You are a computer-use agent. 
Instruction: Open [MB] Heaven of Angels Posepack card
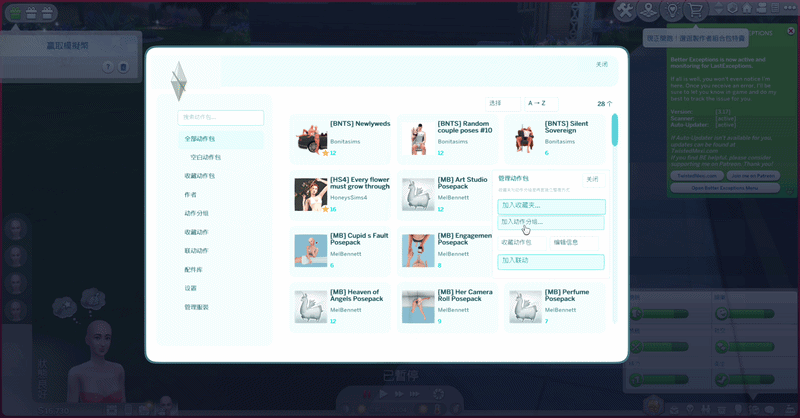pos(340,307)
